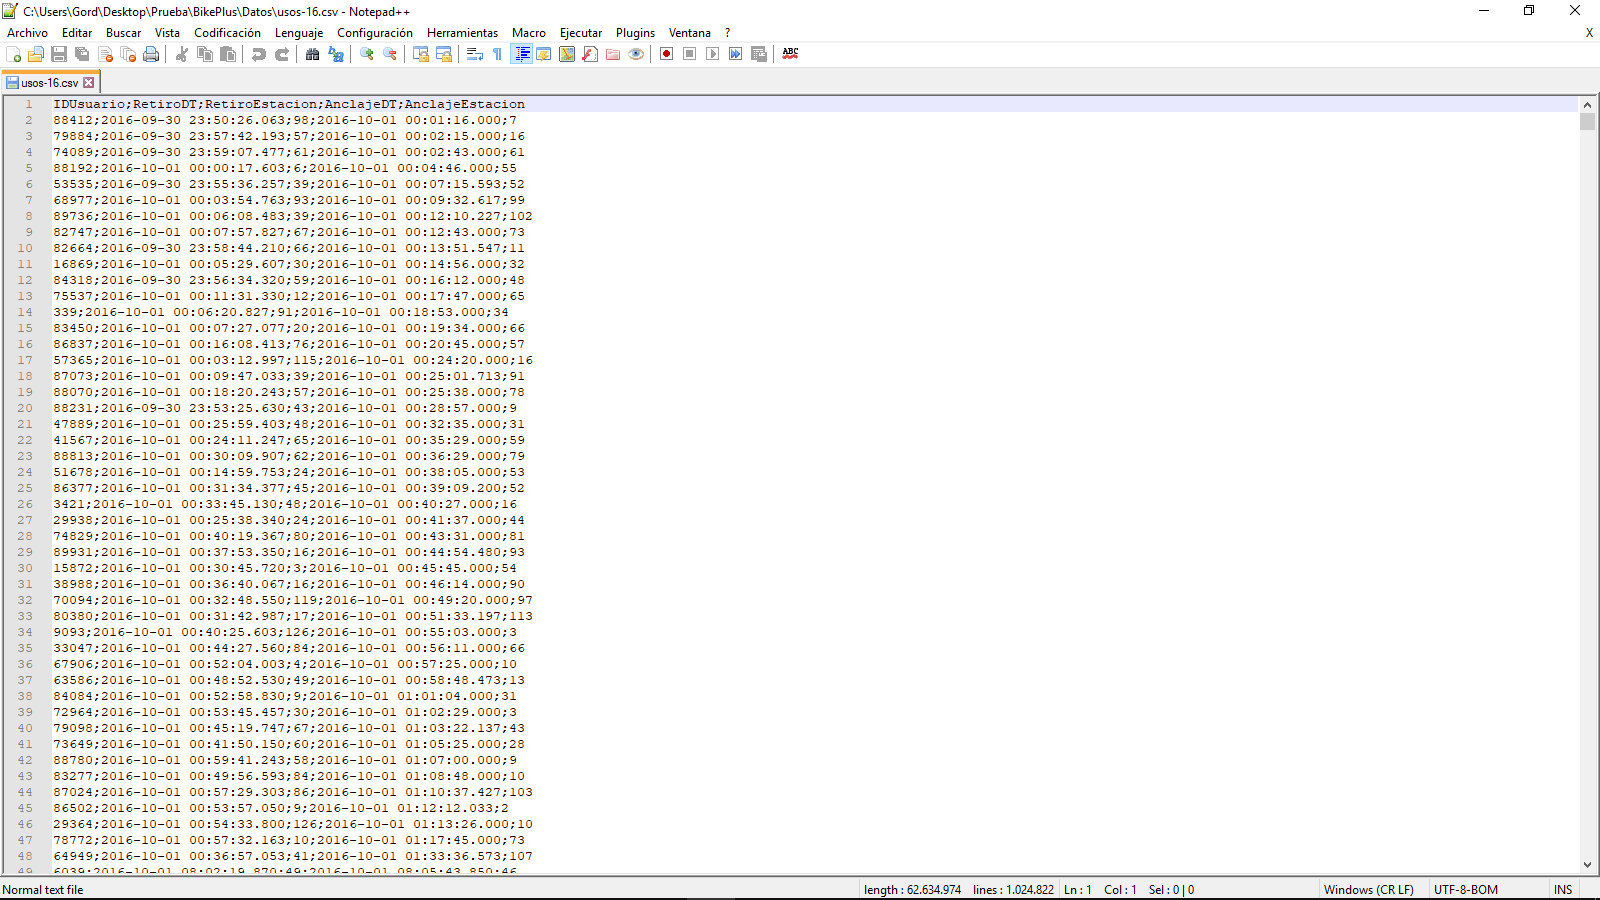Click the Paste clipboard icon
Image resolution: width=1600 pixels, height=900 pixels.
point(228,54)
